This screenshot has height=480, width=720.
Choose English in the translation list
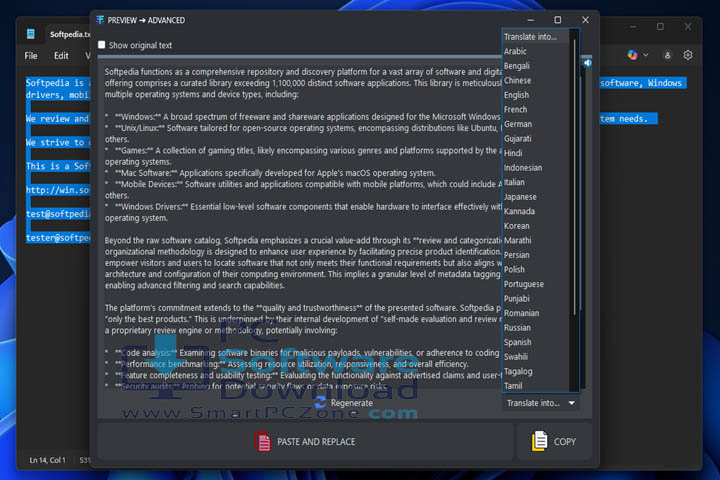pos(516,95)
